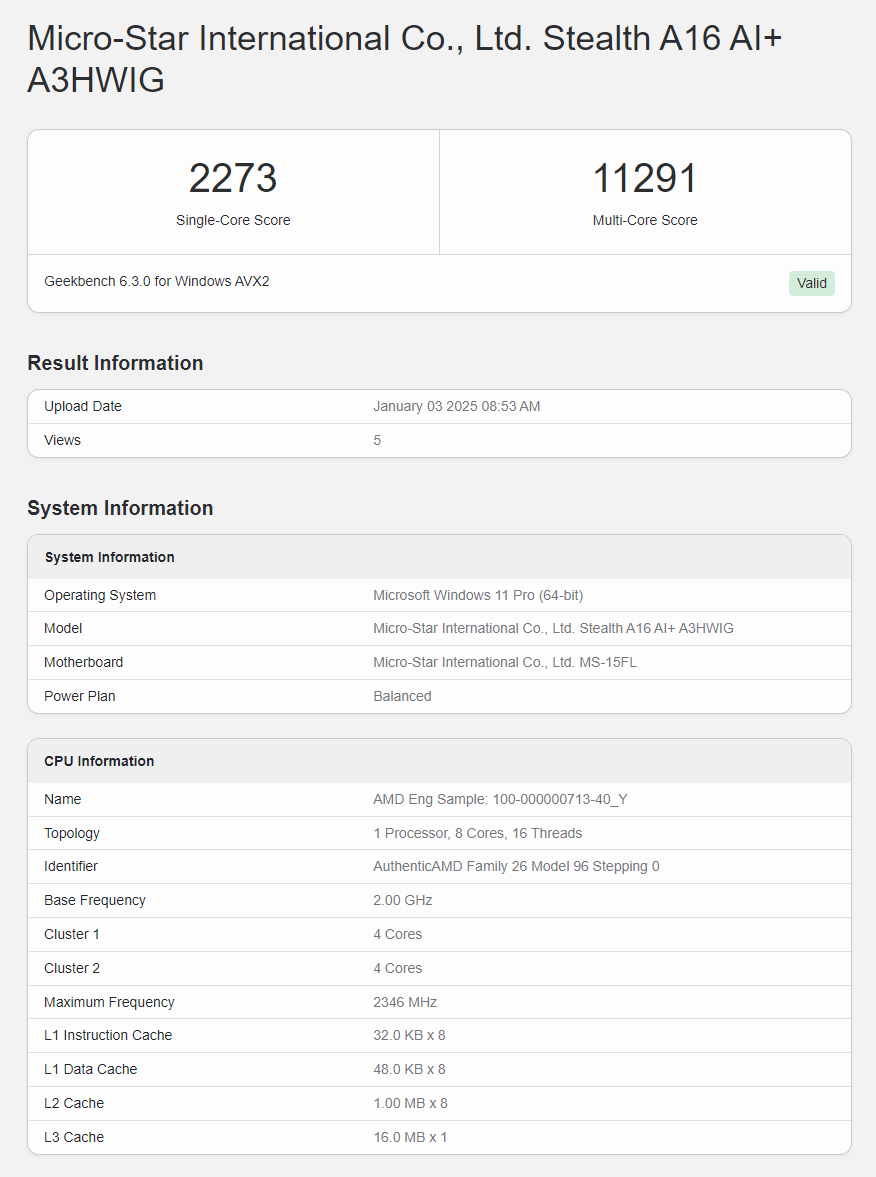Click the 'Cluster 2' row label

(x=71, y=968)
